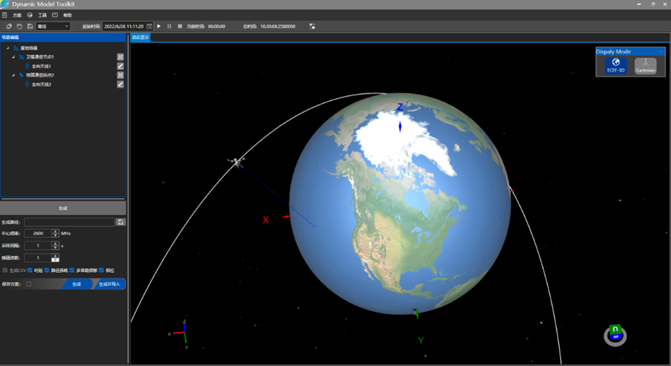Open the scene type dropdown in toolbar
Image resolution: width=671 pixels, height=366 pixels.
point(53,26)
